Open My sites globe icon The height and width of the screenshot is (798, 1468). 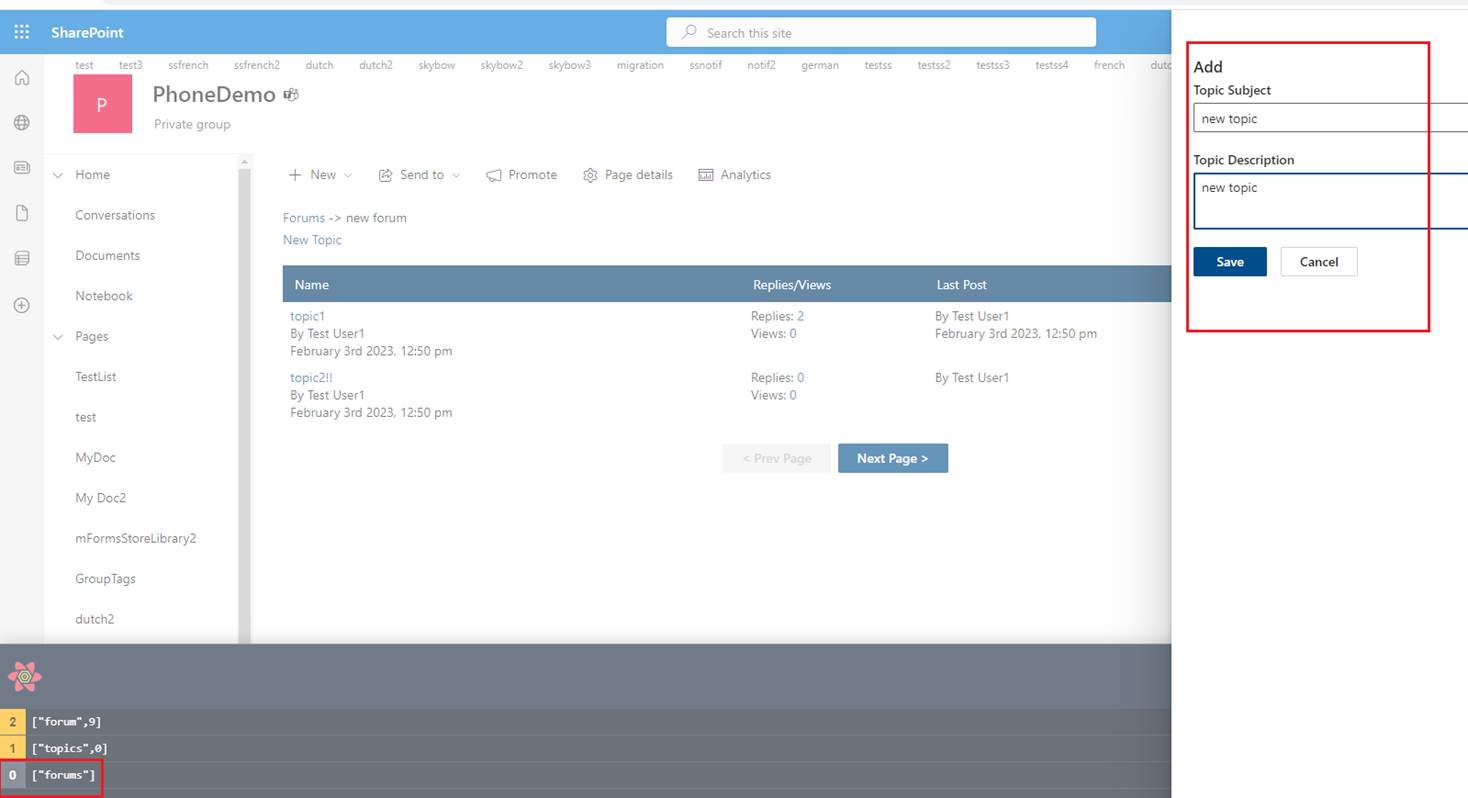point(22,123)
